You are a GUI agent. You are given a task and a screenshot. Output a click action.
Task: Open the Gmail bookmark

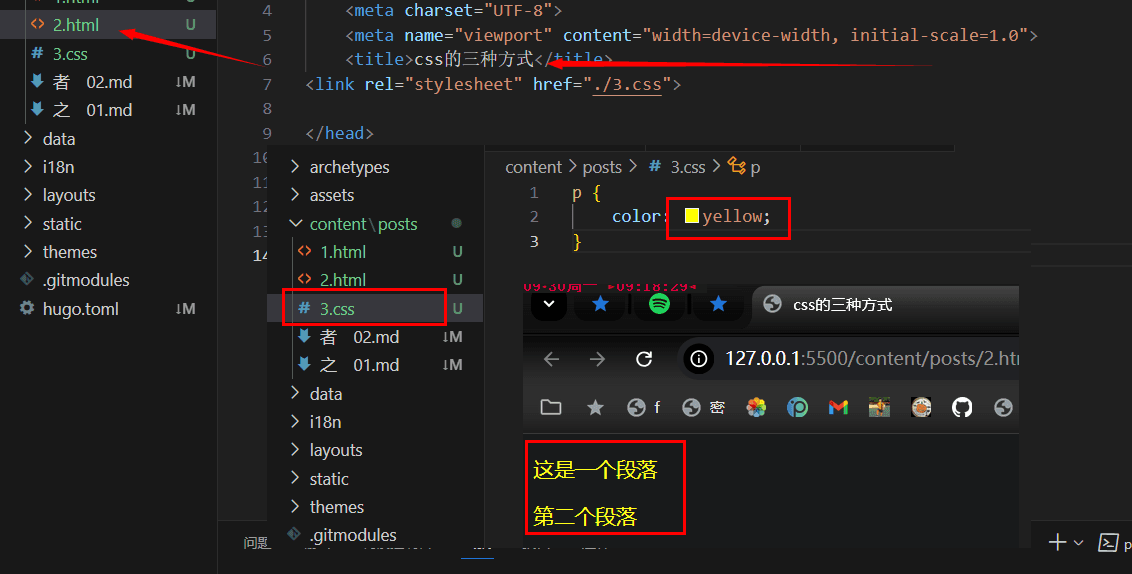[838, 407]
